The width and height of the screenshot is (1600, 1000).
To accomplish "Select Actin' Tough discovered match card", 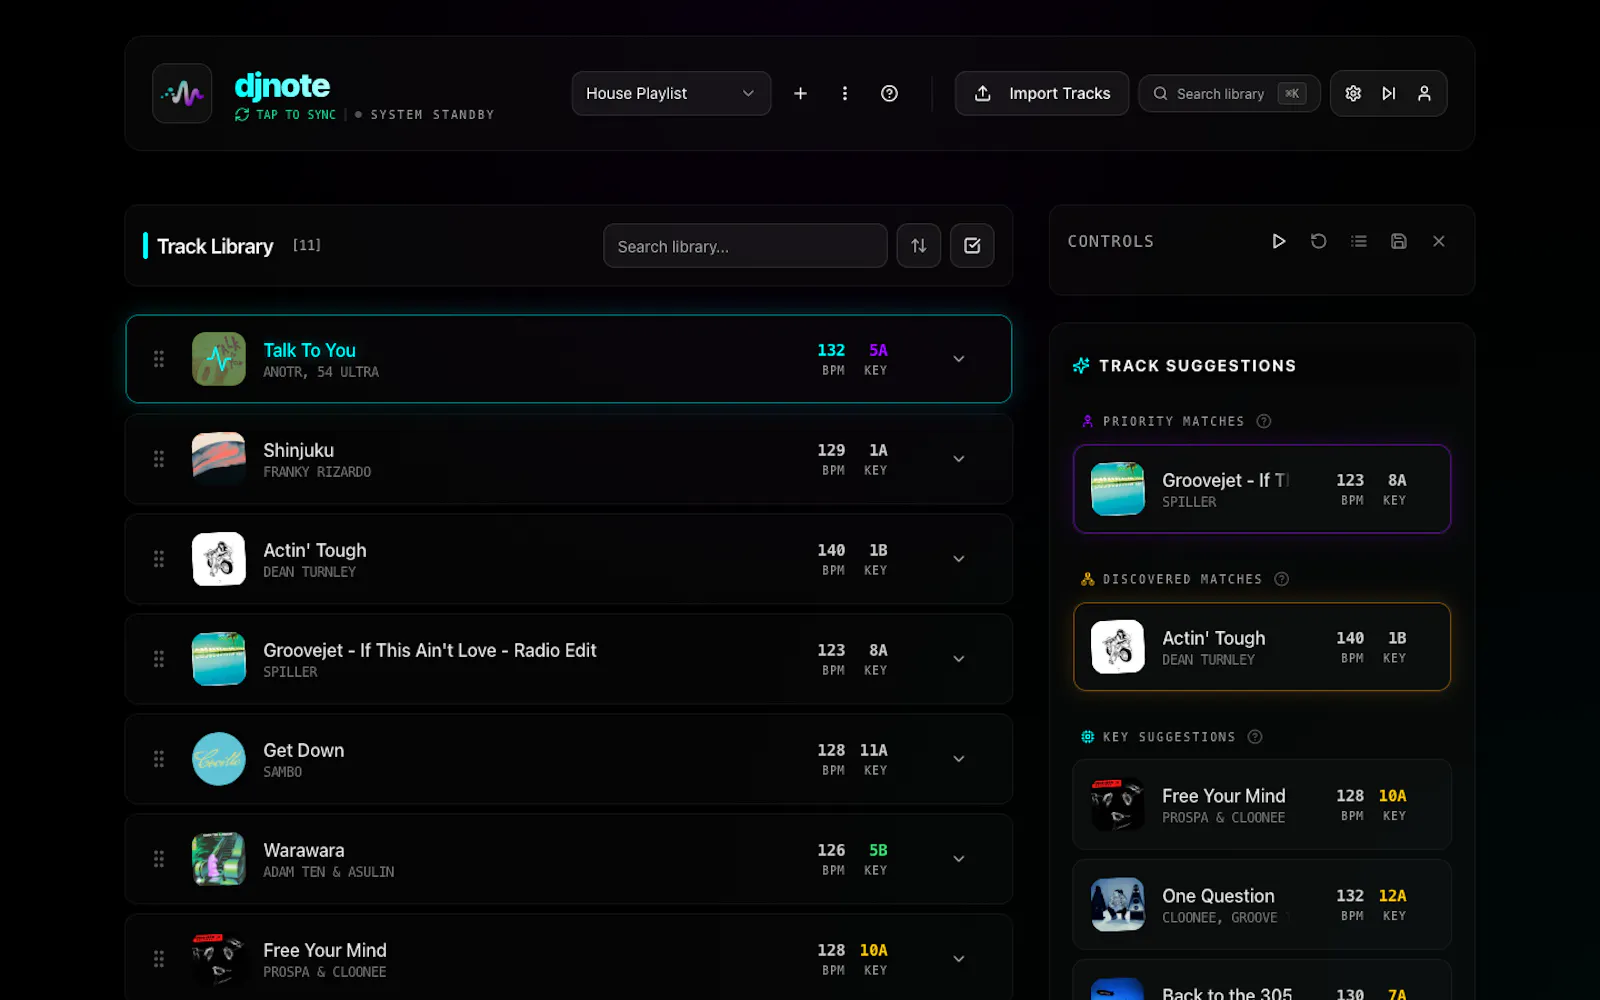I will (1262, 647).
